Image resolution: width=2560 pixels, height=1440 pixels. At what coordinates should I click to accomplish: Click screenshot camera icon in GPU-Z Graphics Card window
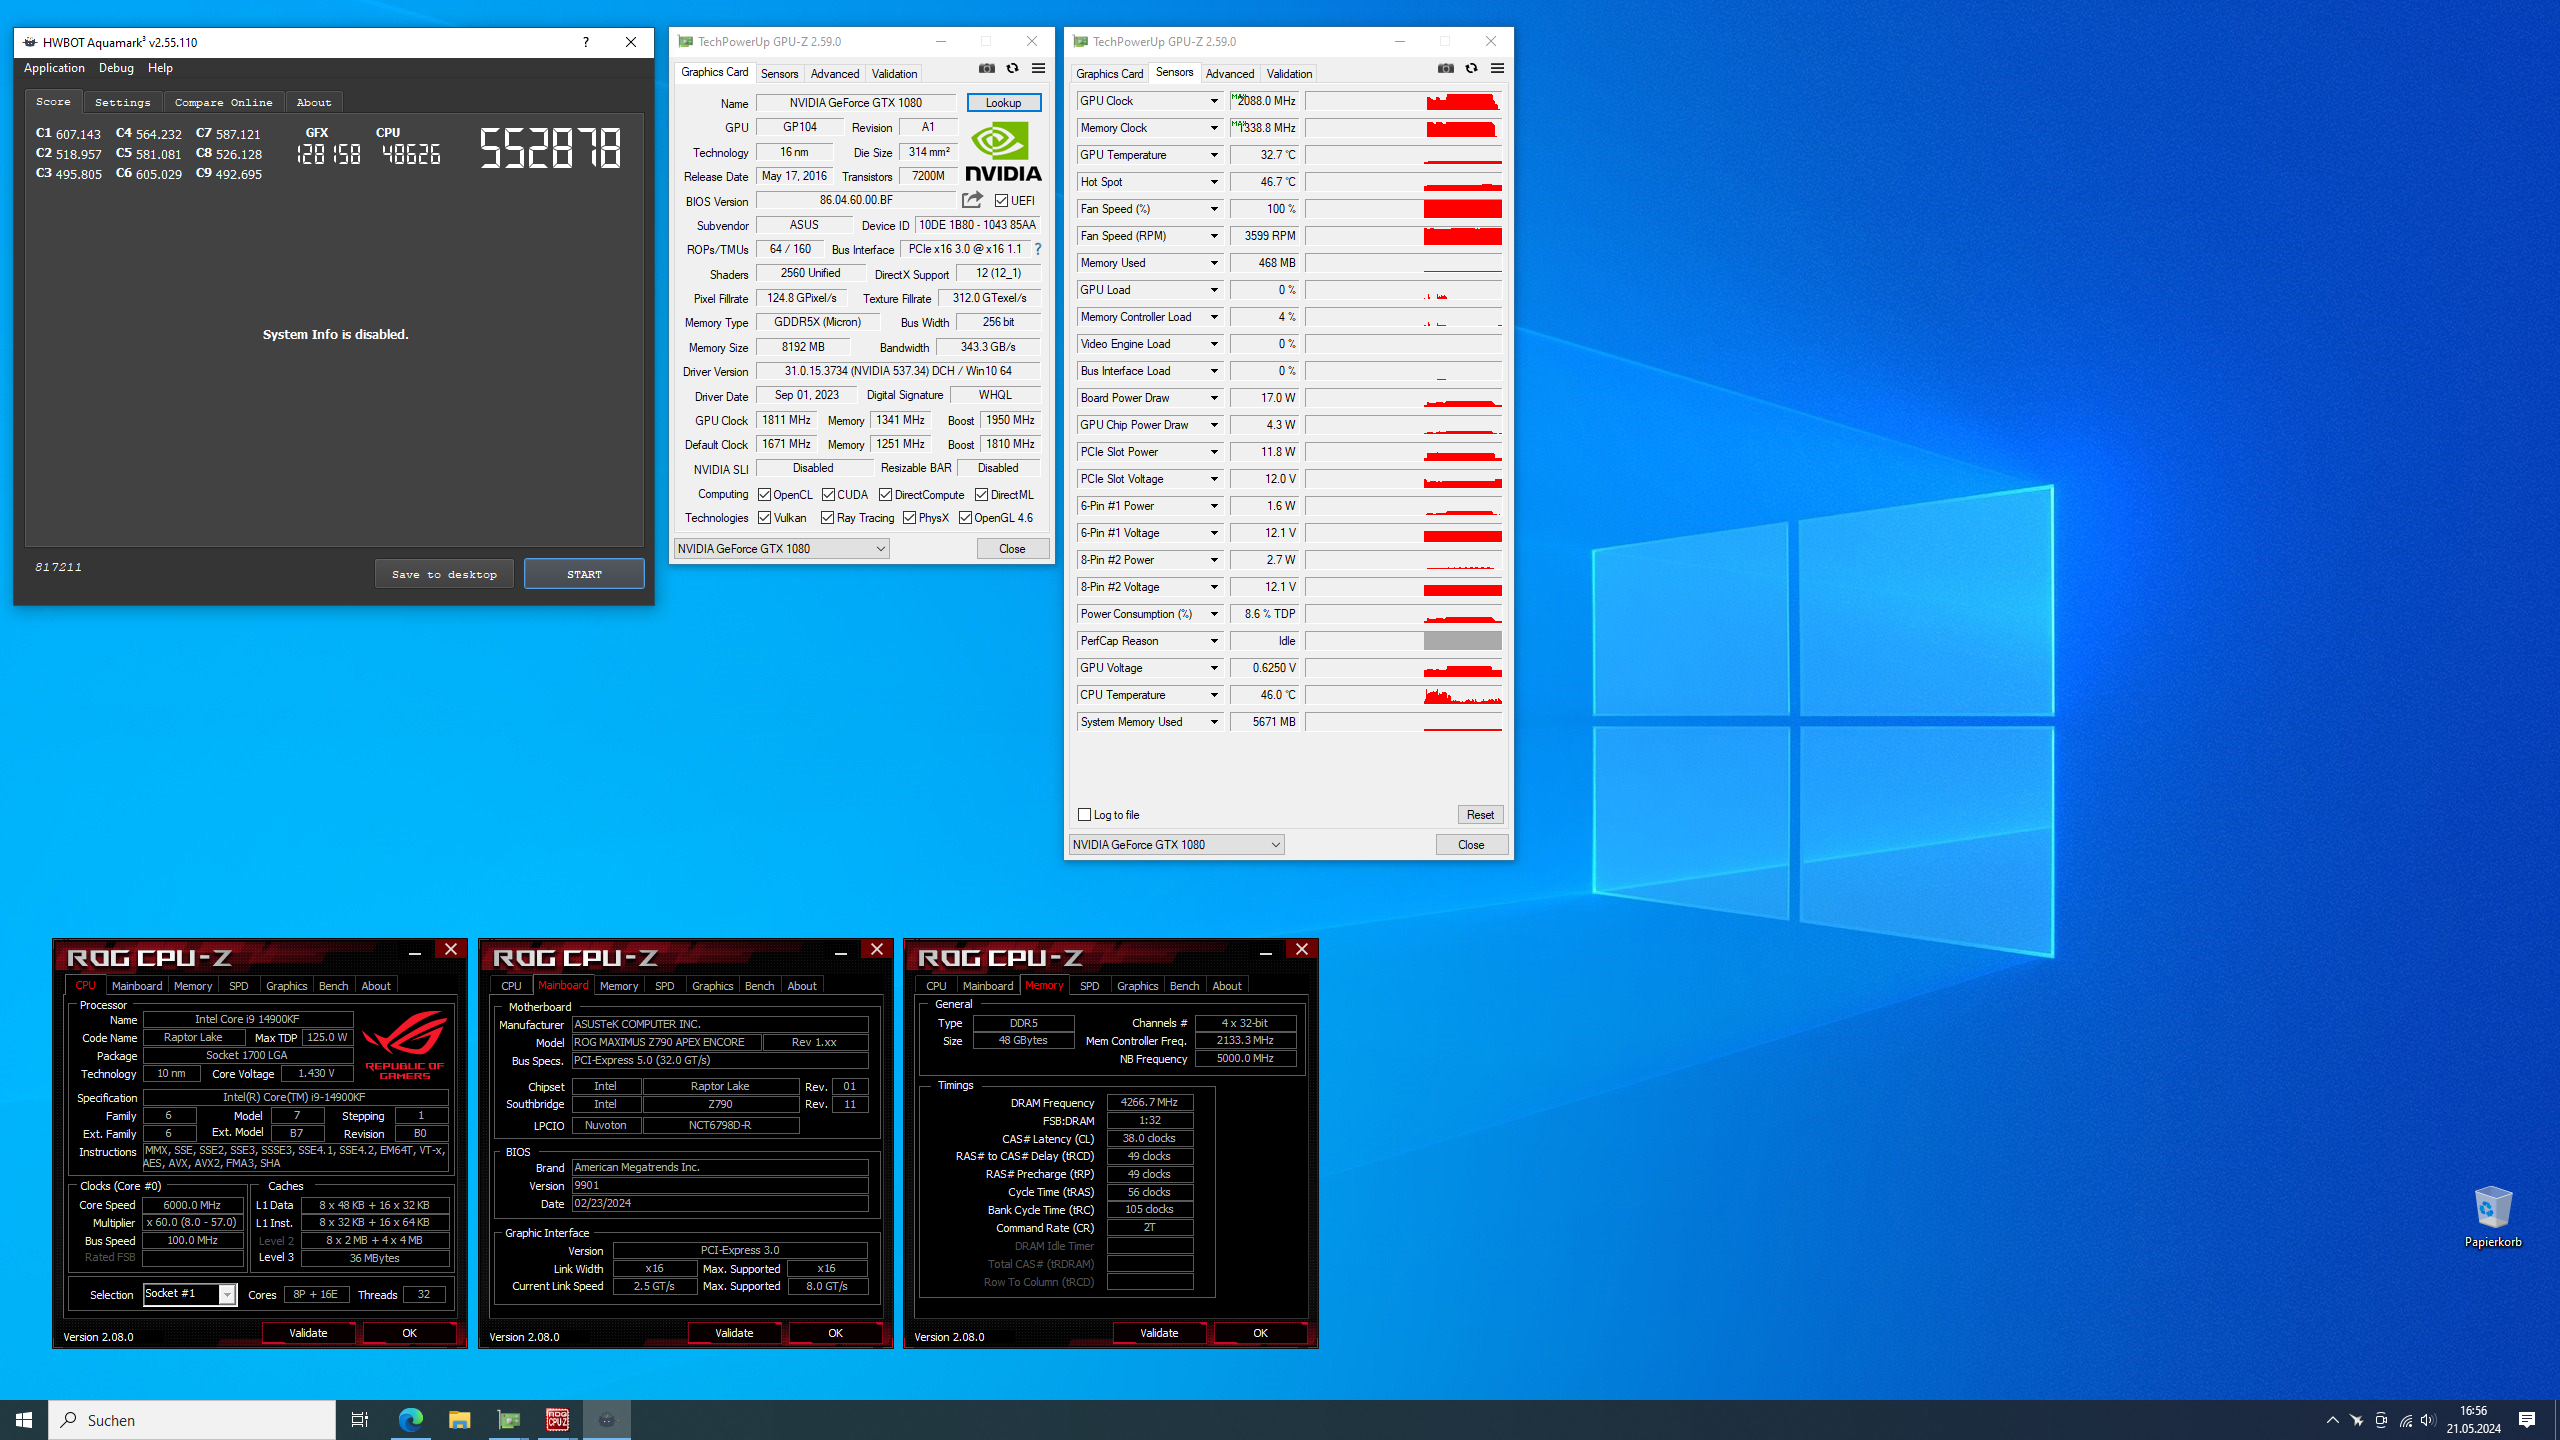[x=987, y=68]
